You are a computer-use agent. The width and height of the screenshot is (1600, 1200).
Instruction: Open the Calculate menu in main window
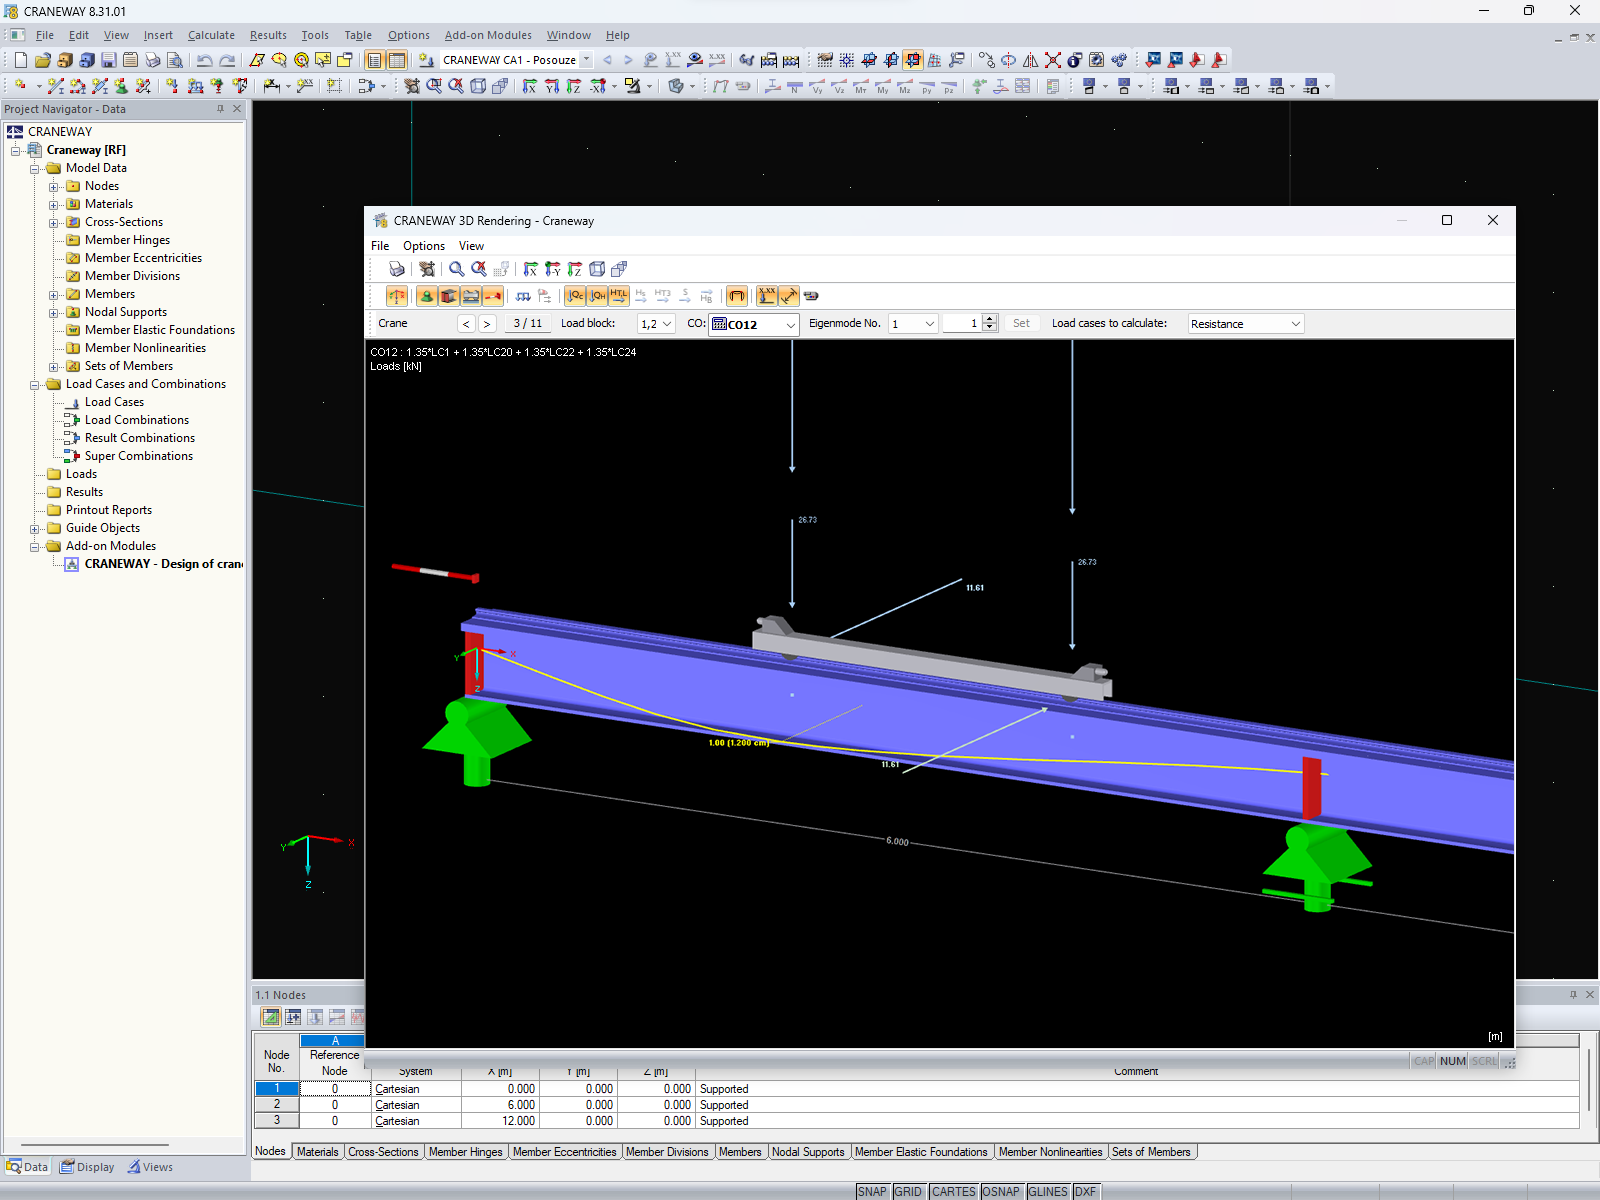(x=211, y=35)
